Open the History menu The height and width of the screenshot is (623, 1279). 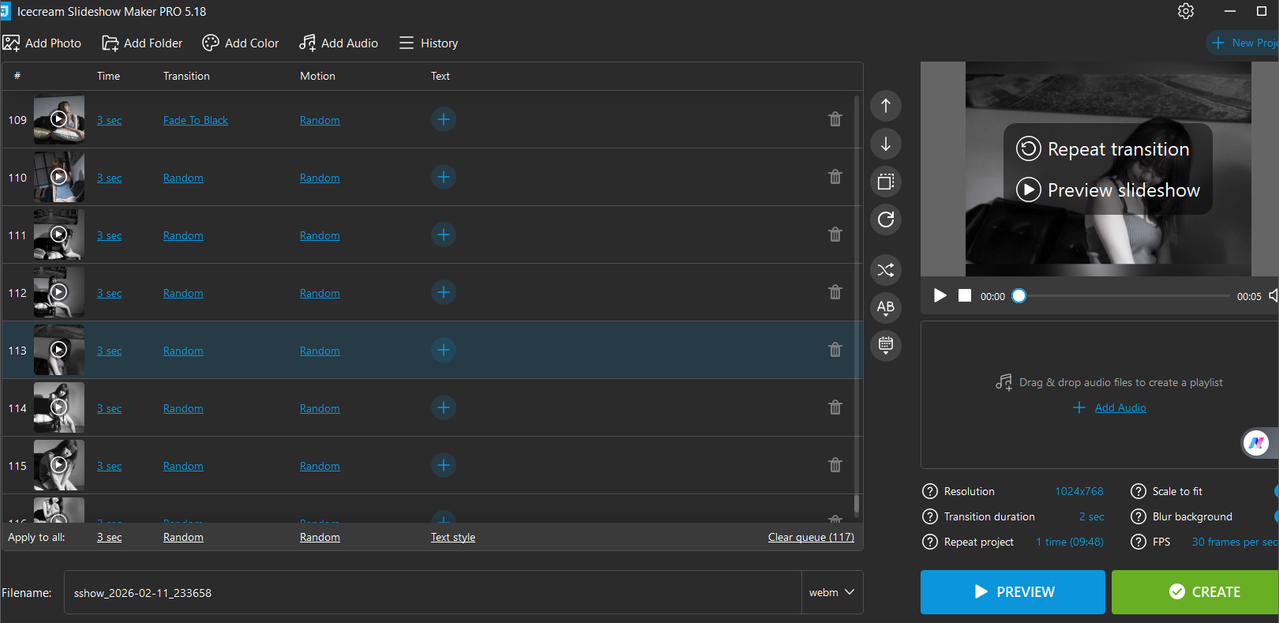[428, 43]
